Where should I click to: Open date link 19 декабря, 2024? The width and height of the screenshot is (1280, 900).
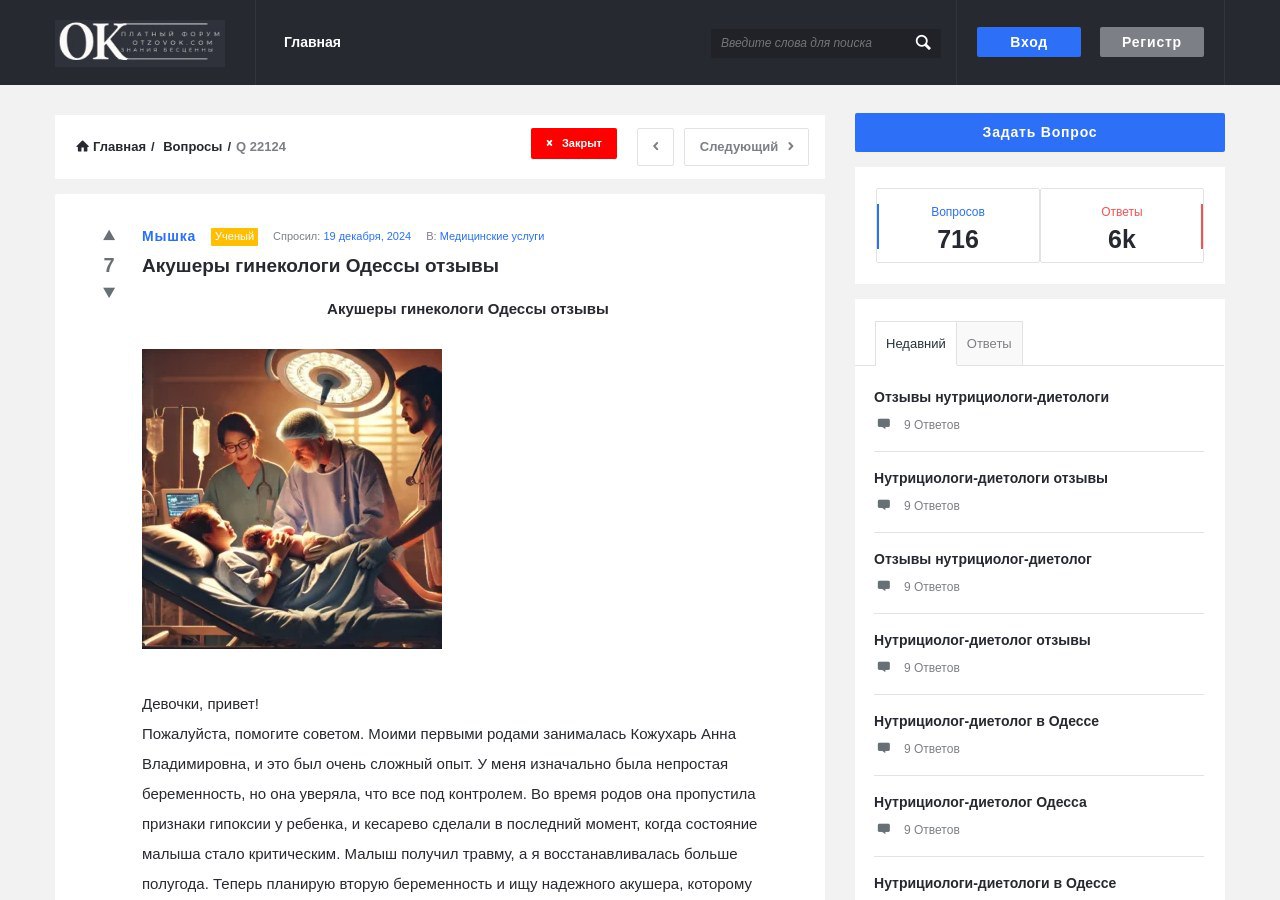(x=367, y=236)
